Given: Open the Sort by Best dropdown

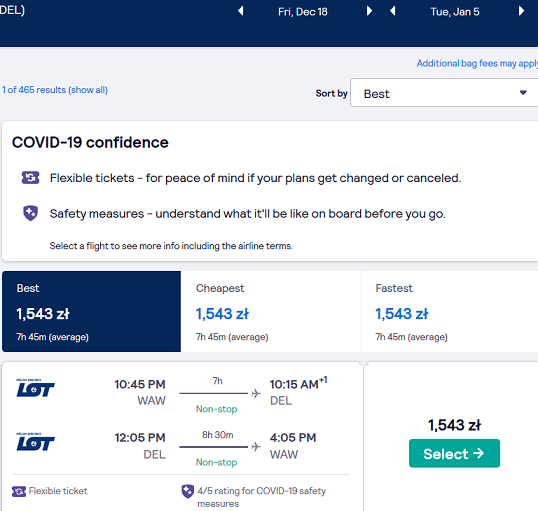Looking at the screenshot, I should pyautogui.click(x=444, y=93).
